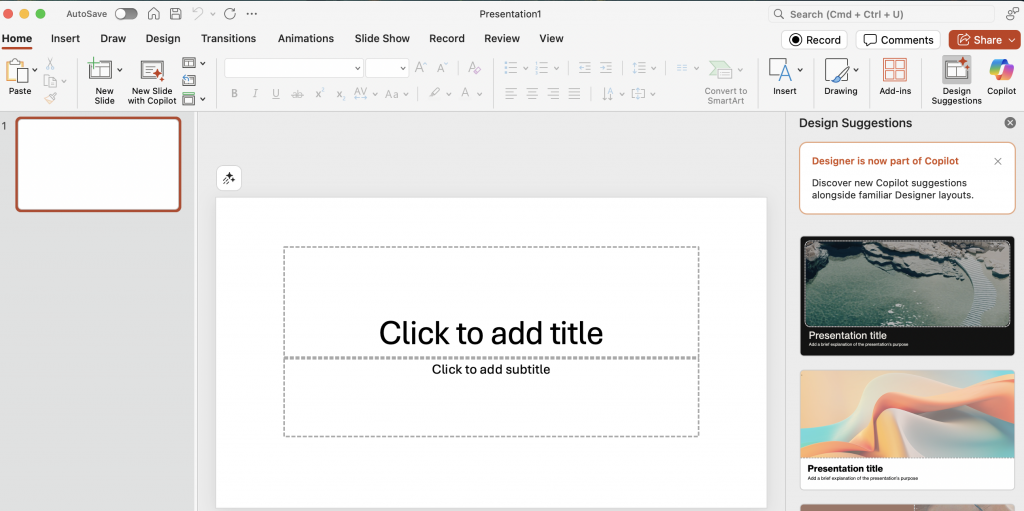Toggle Bold formatting
This screenshot has width=1024, height=511.
pos(234,94)
